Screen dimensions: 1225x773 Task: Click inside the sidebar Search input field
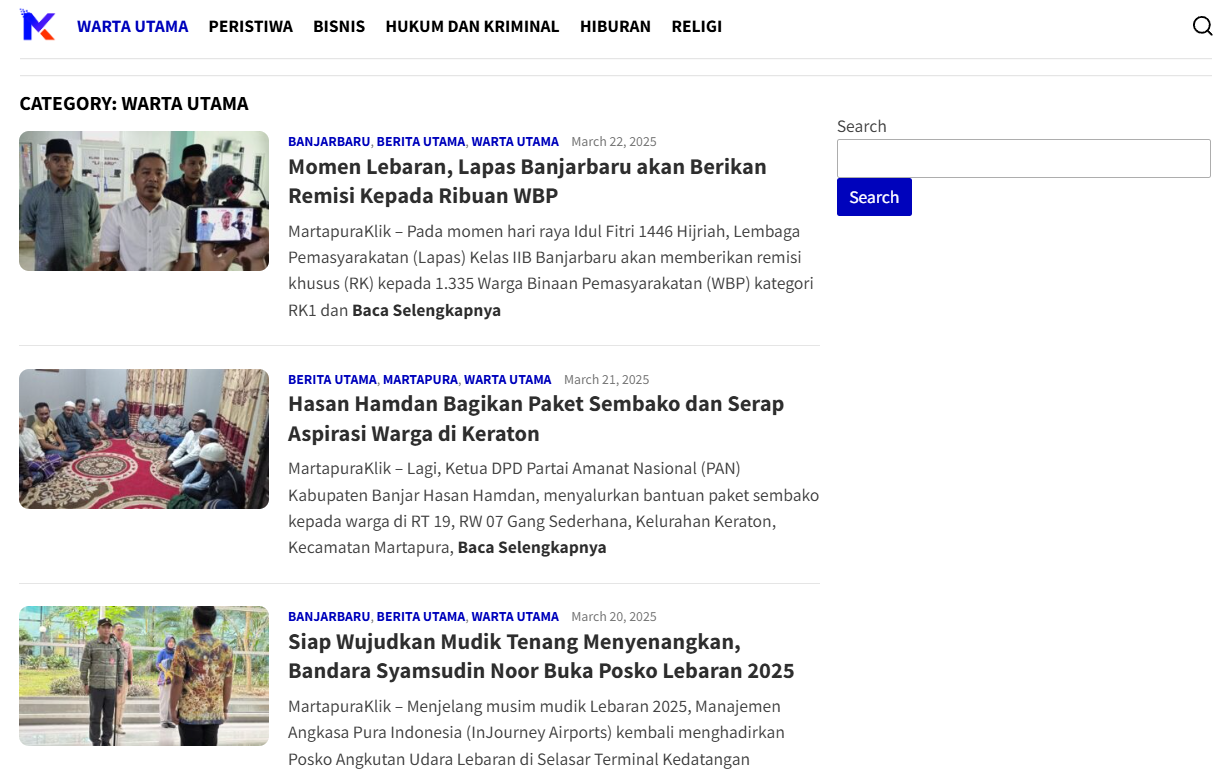tap(1023, 158)
